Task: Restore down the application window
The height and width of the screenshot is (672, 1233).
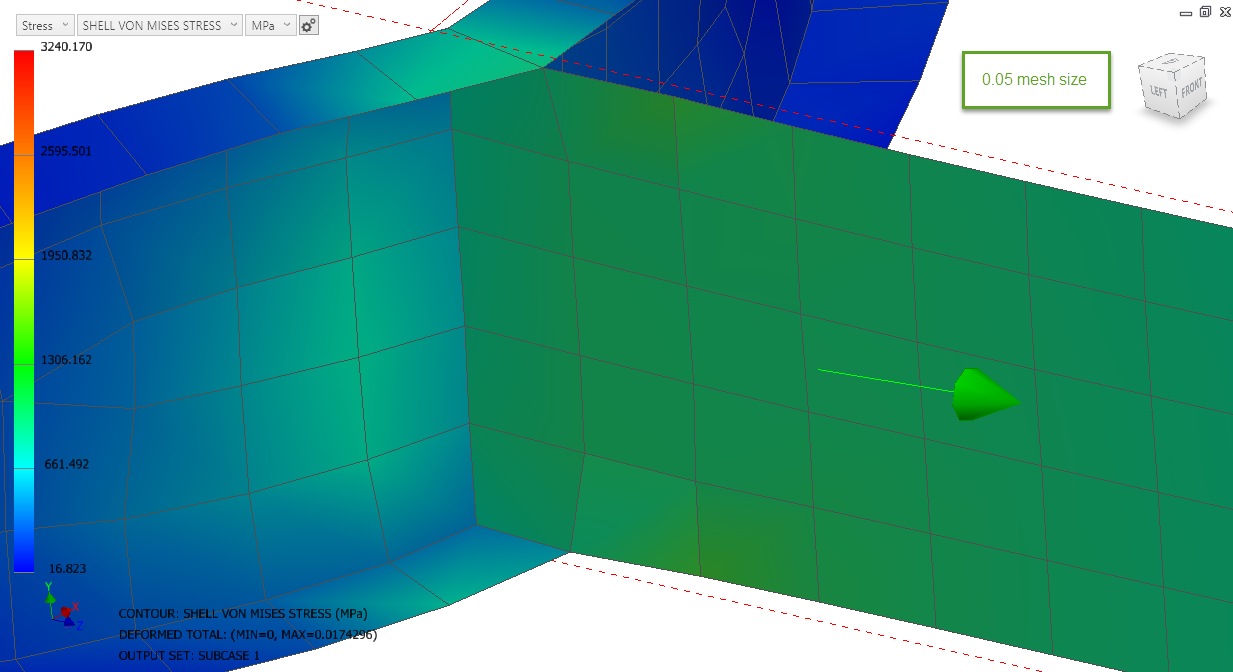Action: pos(1204,12)
